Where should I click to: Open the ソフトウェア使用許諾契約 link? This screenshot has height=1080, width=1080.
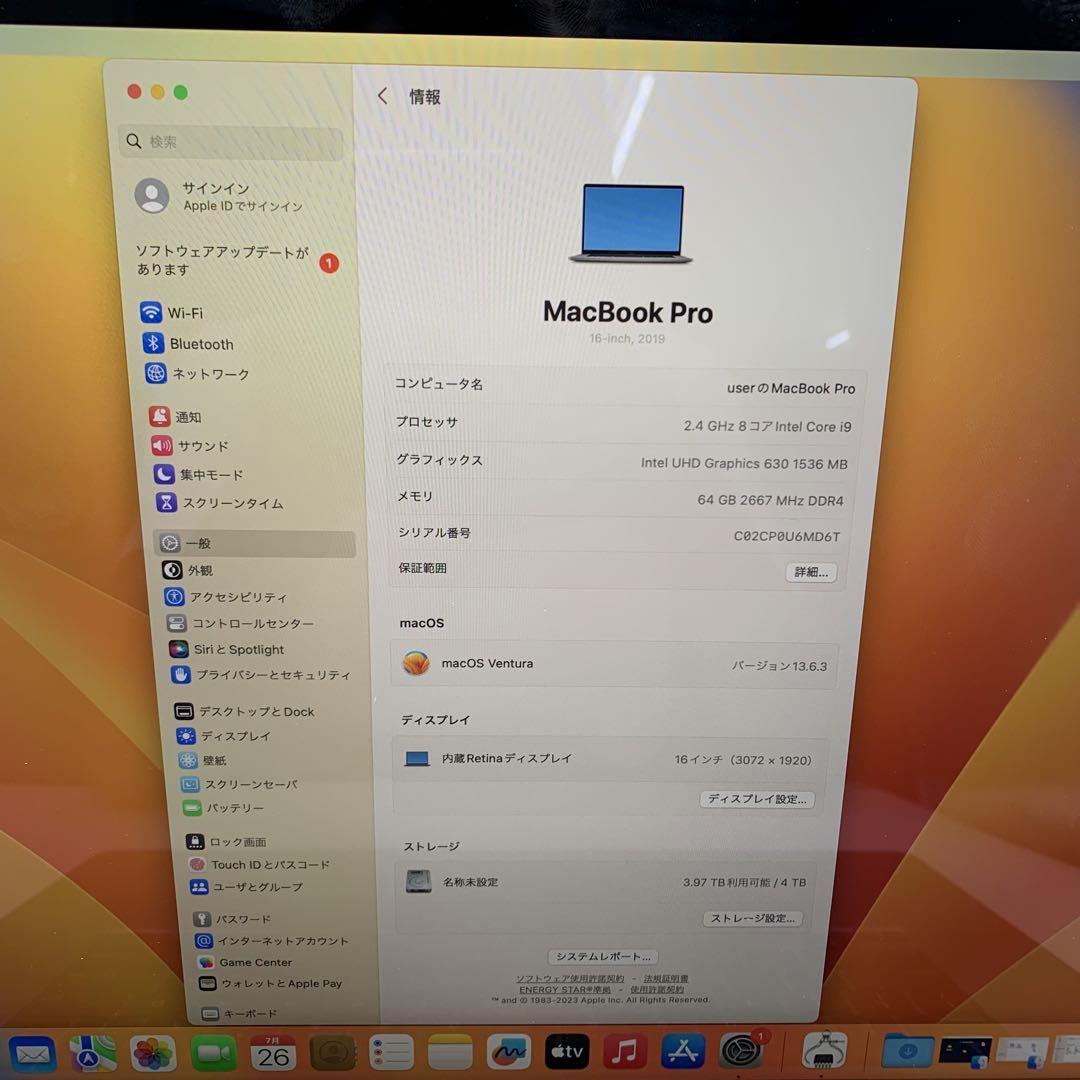point(570,979)
